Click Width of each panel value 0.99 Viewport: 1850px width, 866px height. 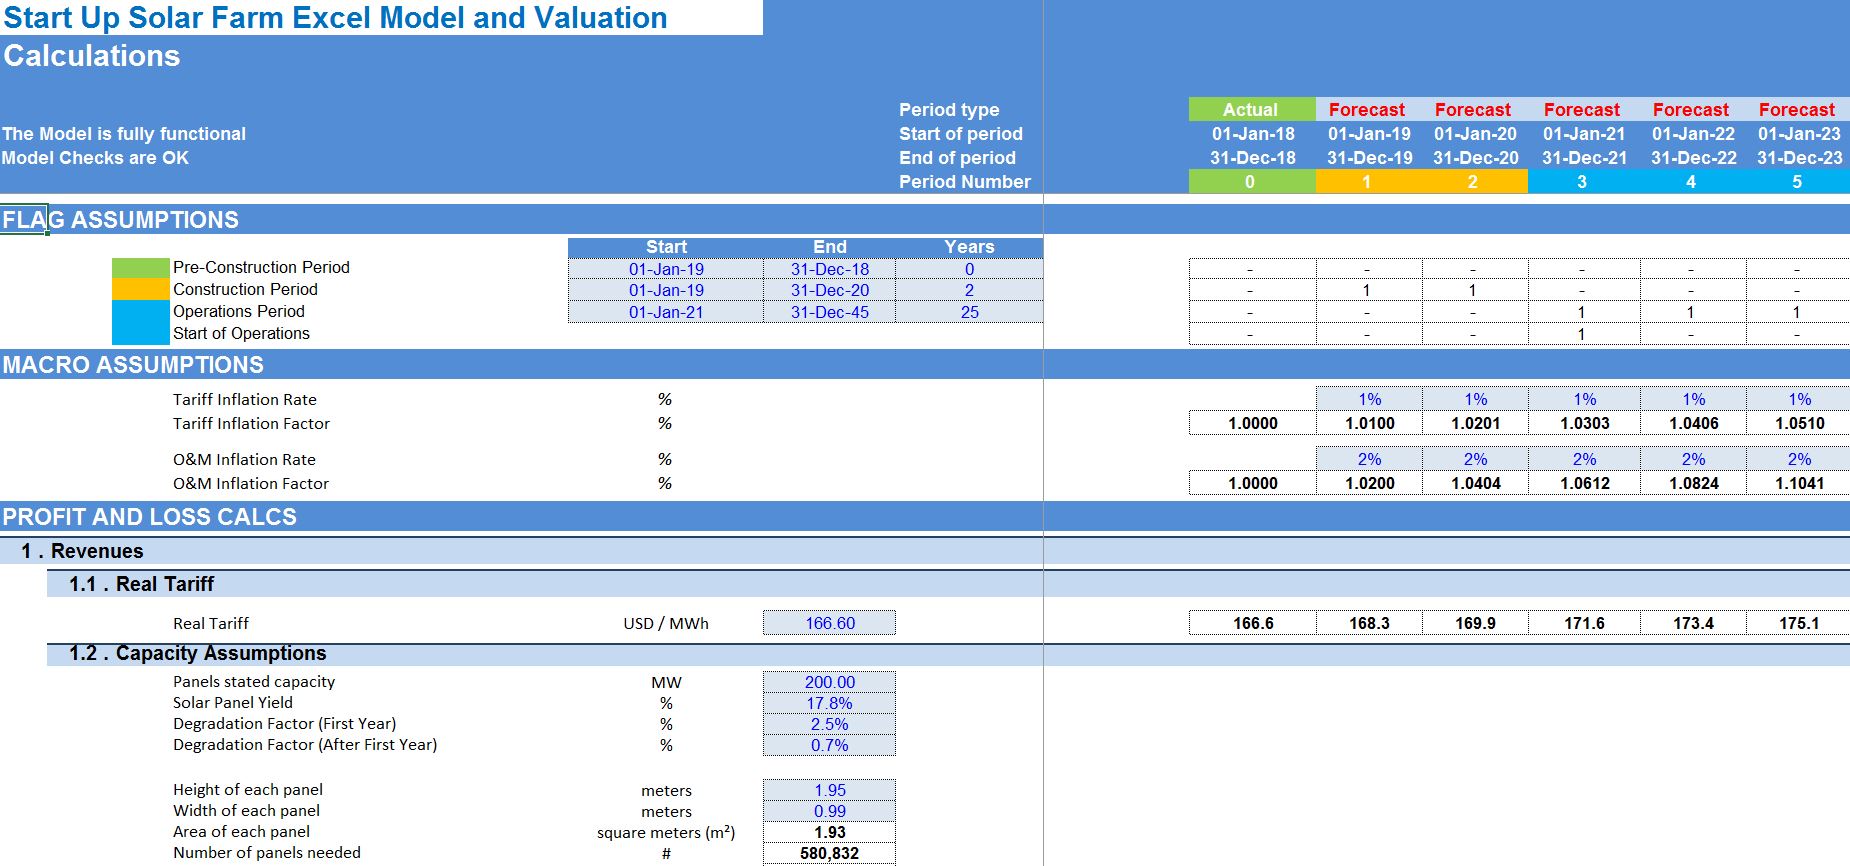click(x=829, y=811)
